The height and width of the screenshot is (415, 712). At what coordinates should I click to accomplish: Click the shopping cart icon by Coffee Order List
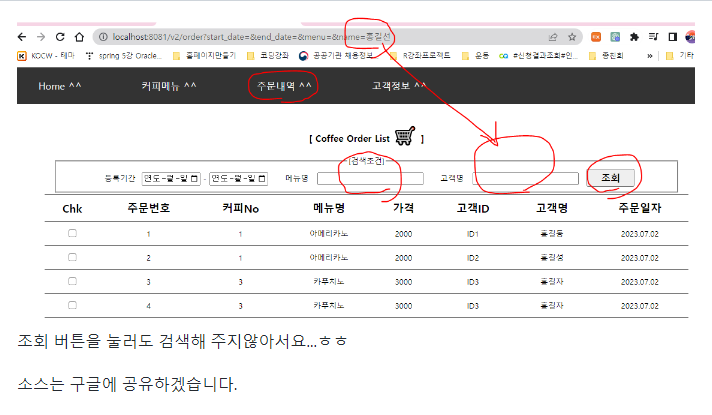405,136
